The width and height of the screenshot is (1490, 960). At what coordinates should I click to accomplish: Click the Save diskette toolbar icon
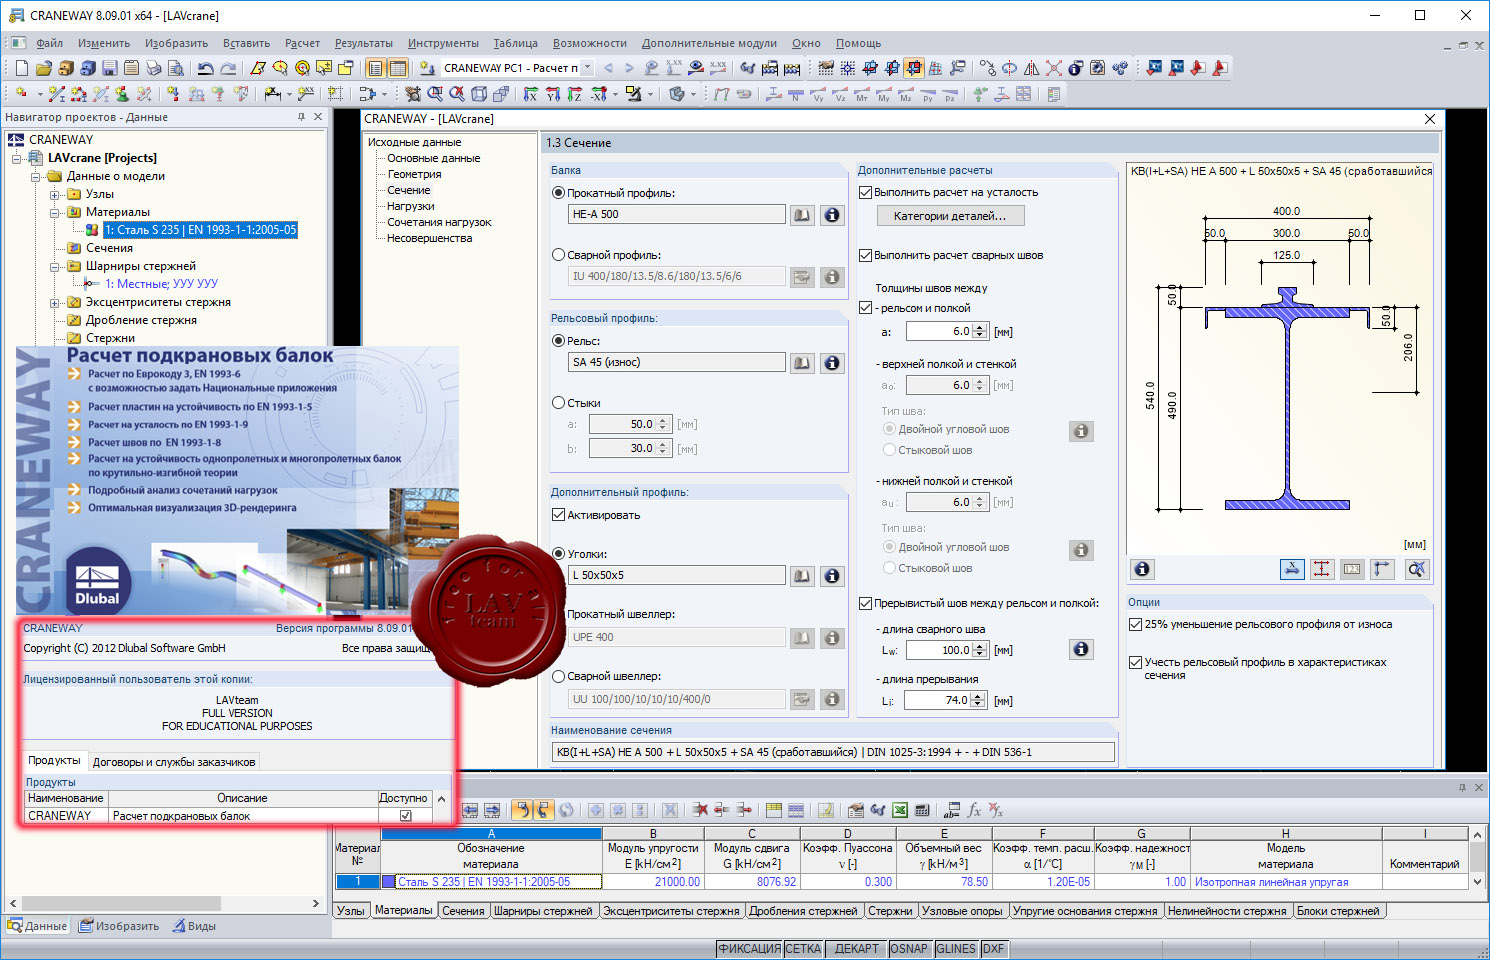109,68
